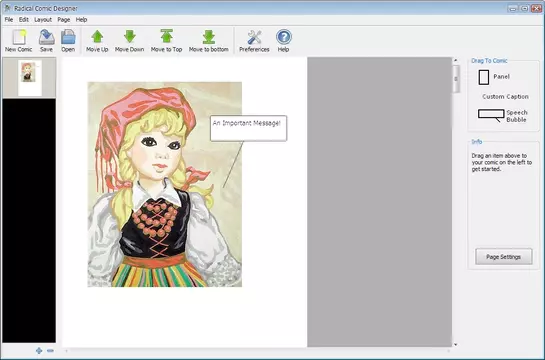The width and height of the screenshot is (545, 360).
Task: Add a page with the plus icon
Action: tap(39, 351)
